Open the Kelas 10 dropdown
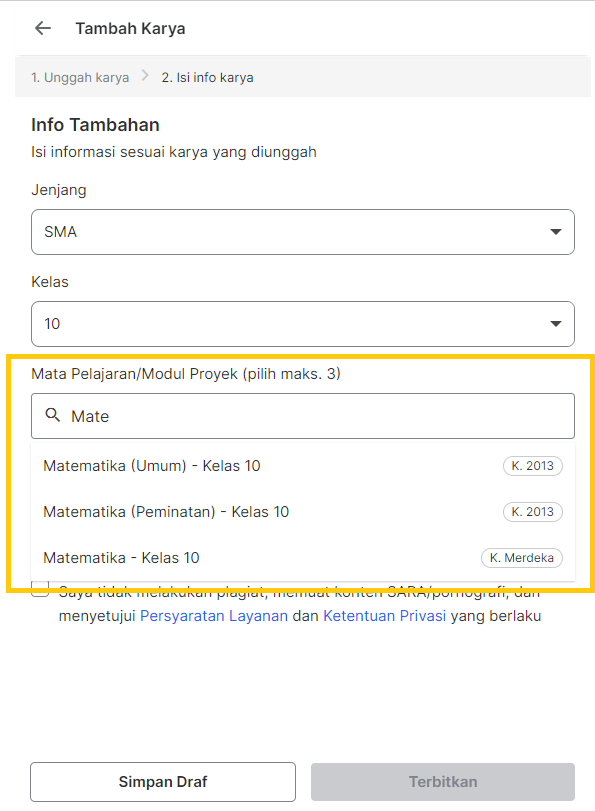Image resolution: width=595 pixels, height=811 pixels. click(x=303, y=324)
